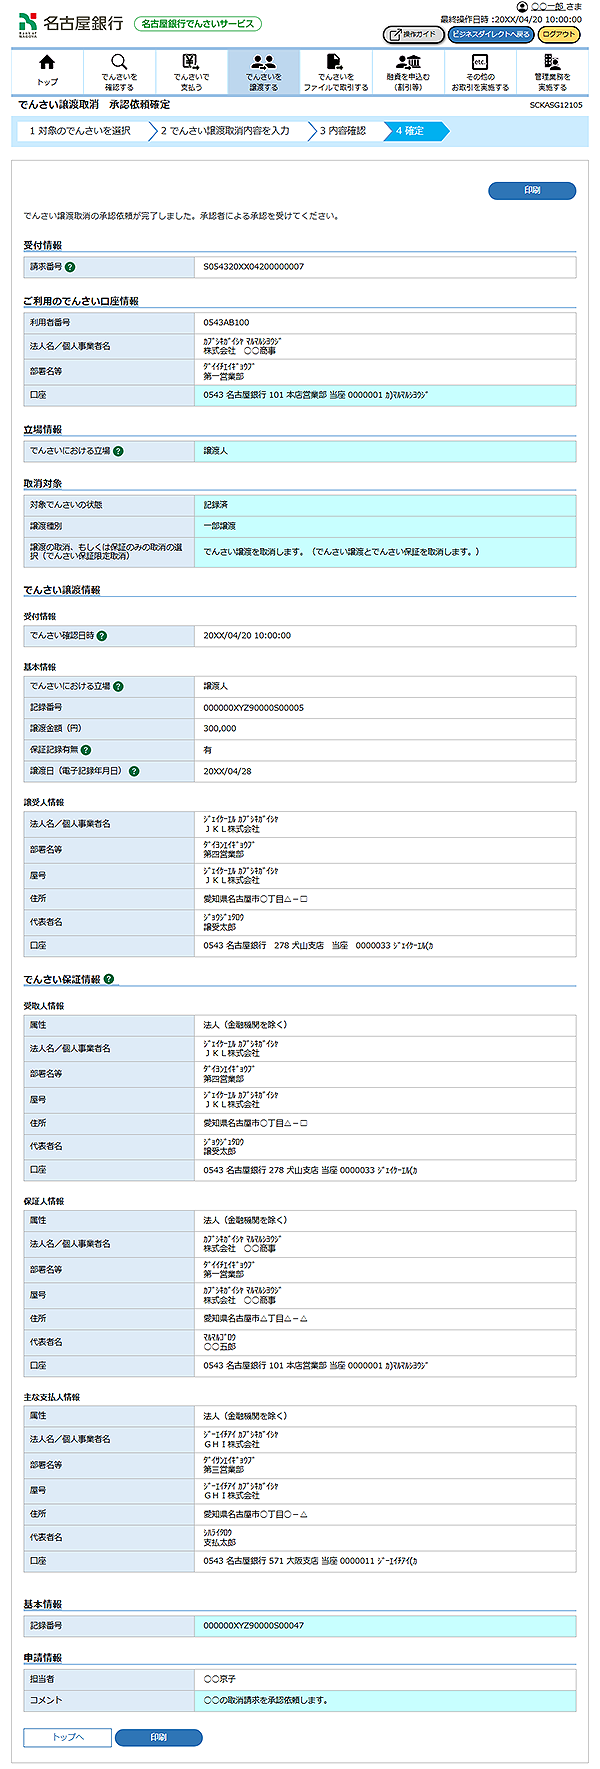Click the upper 印刷 button

click(532, 190)
